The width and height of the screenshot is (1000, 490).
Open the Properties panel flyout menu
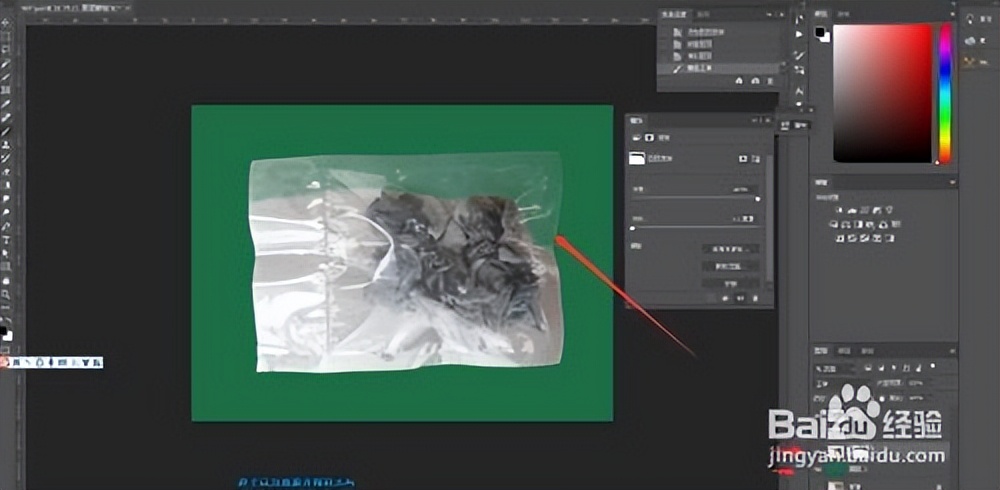pyautogui.click(x=768, y=120)
